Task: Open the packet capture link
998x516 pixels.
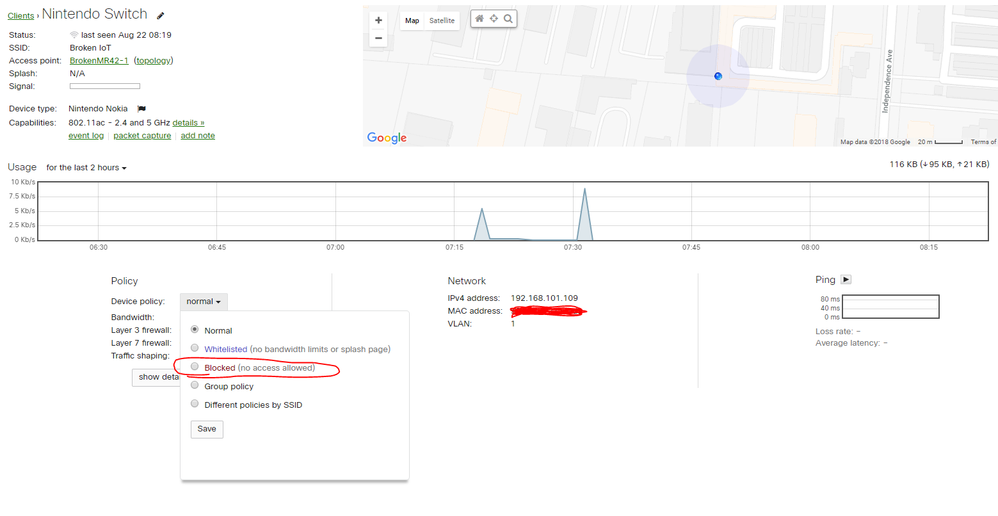Action: [x=142, y=136]
